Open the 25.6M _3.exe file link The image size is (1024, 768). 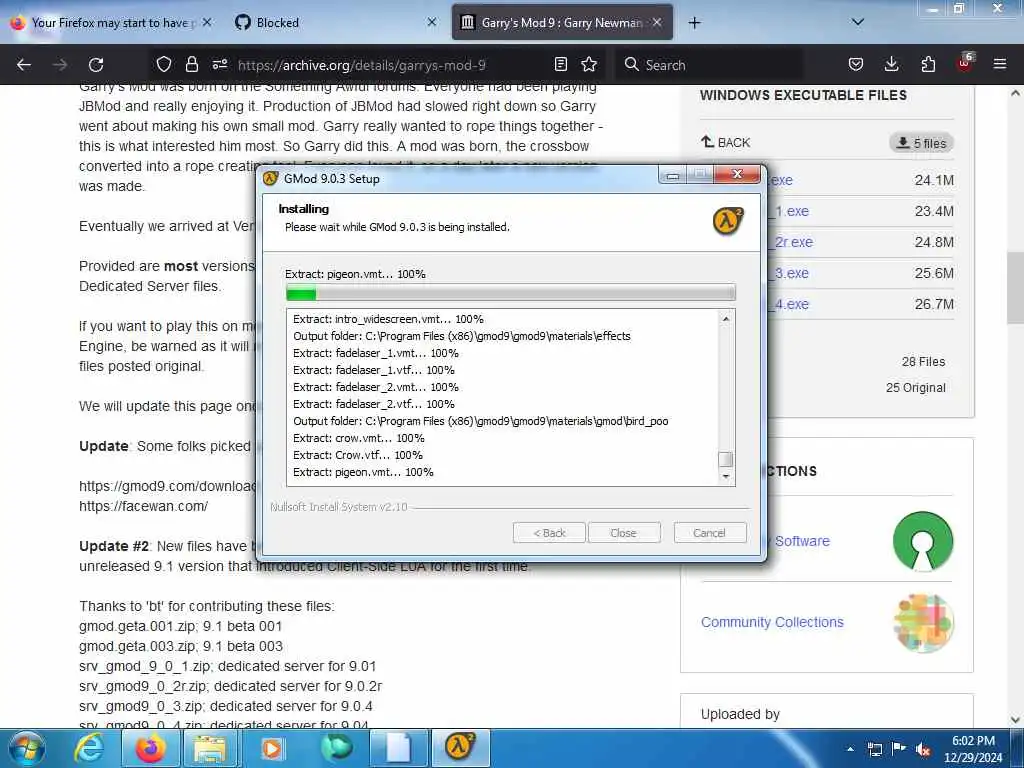[790, 273]
